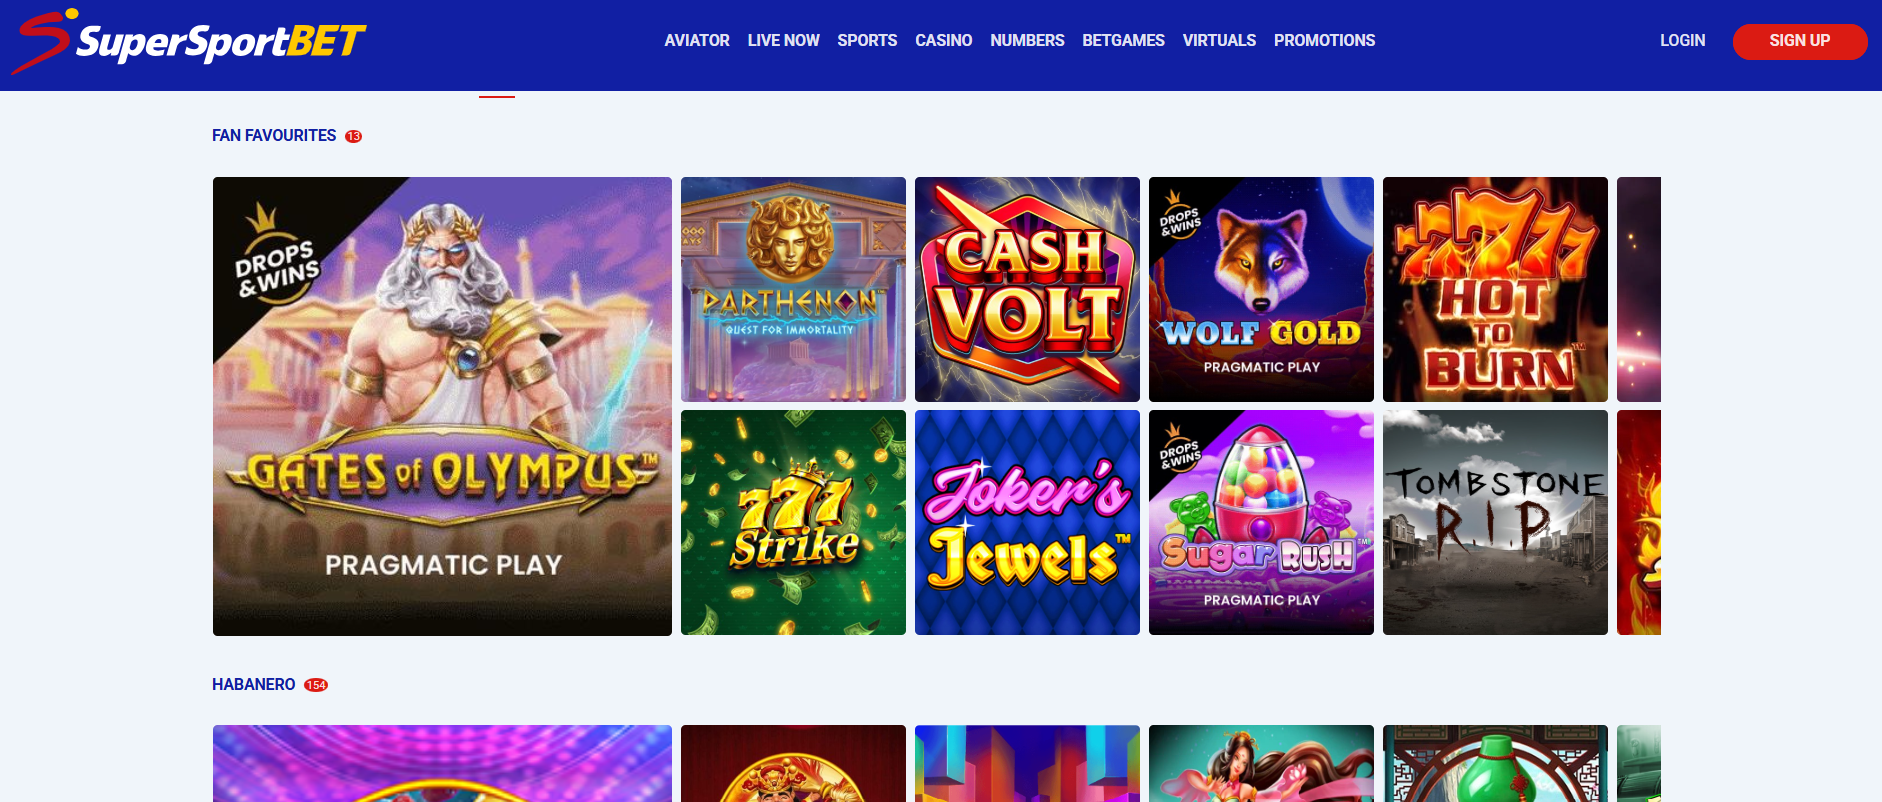Go to the Aviator menu item
This screenshot has width=1882, height=802.
[697, 41]
